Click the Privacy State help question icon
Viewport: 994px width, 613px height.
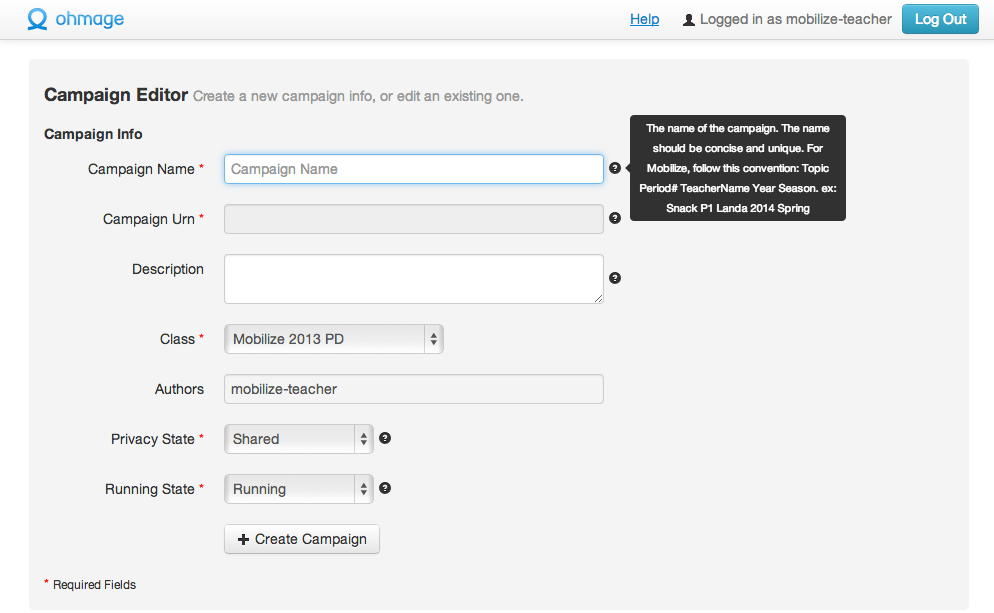pos(385,438)
